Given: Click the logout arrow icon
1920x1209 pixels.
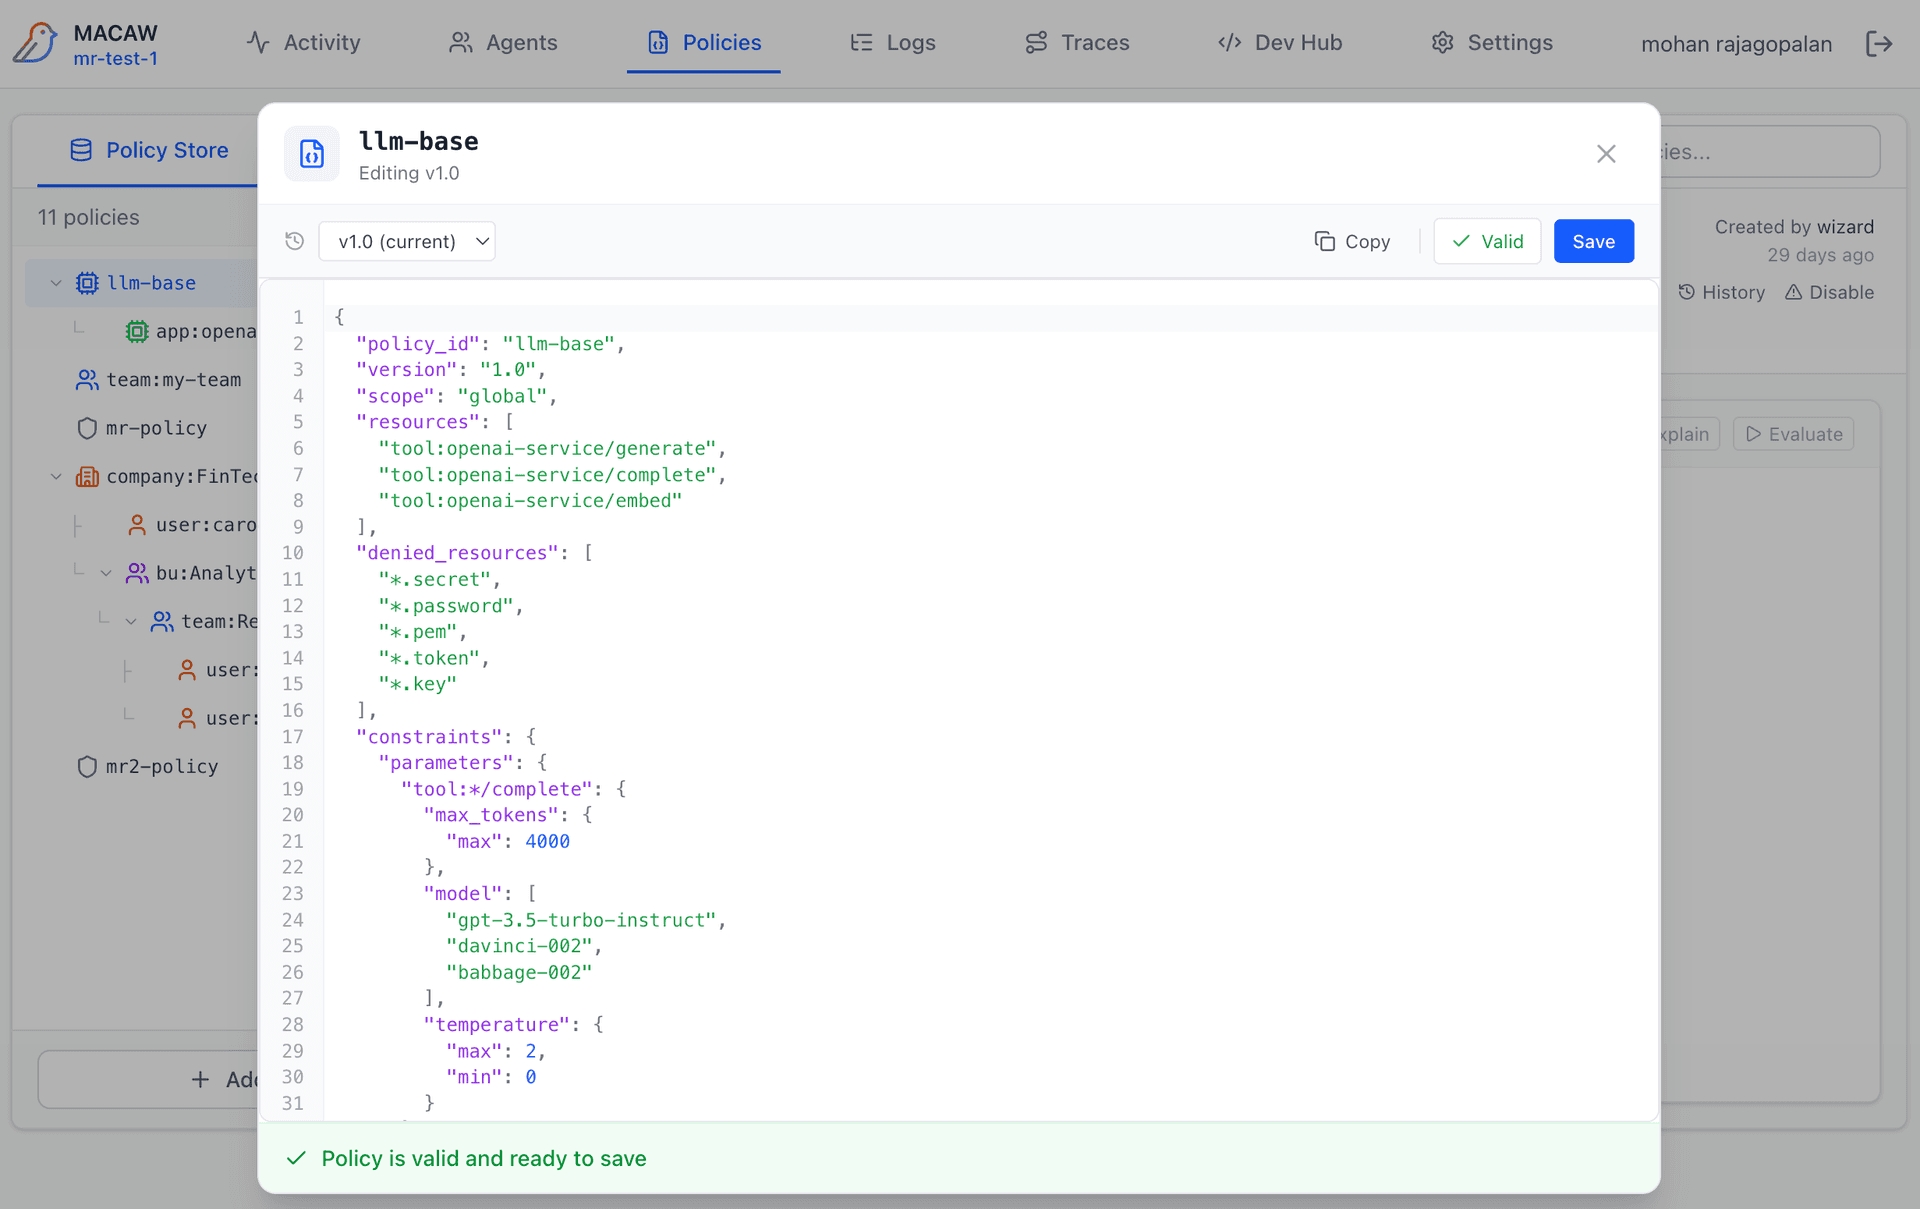Looking at the screenshot, I should pos(1879,44).
